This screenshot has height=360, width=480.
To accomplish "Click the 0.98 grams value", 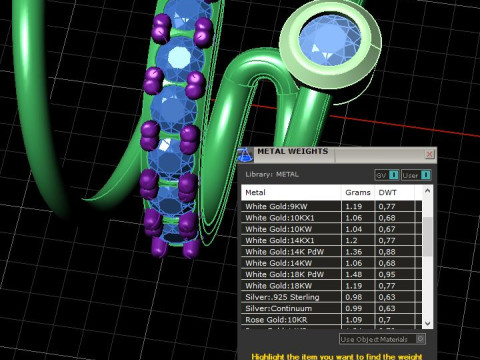I will (x=354, y=297).
